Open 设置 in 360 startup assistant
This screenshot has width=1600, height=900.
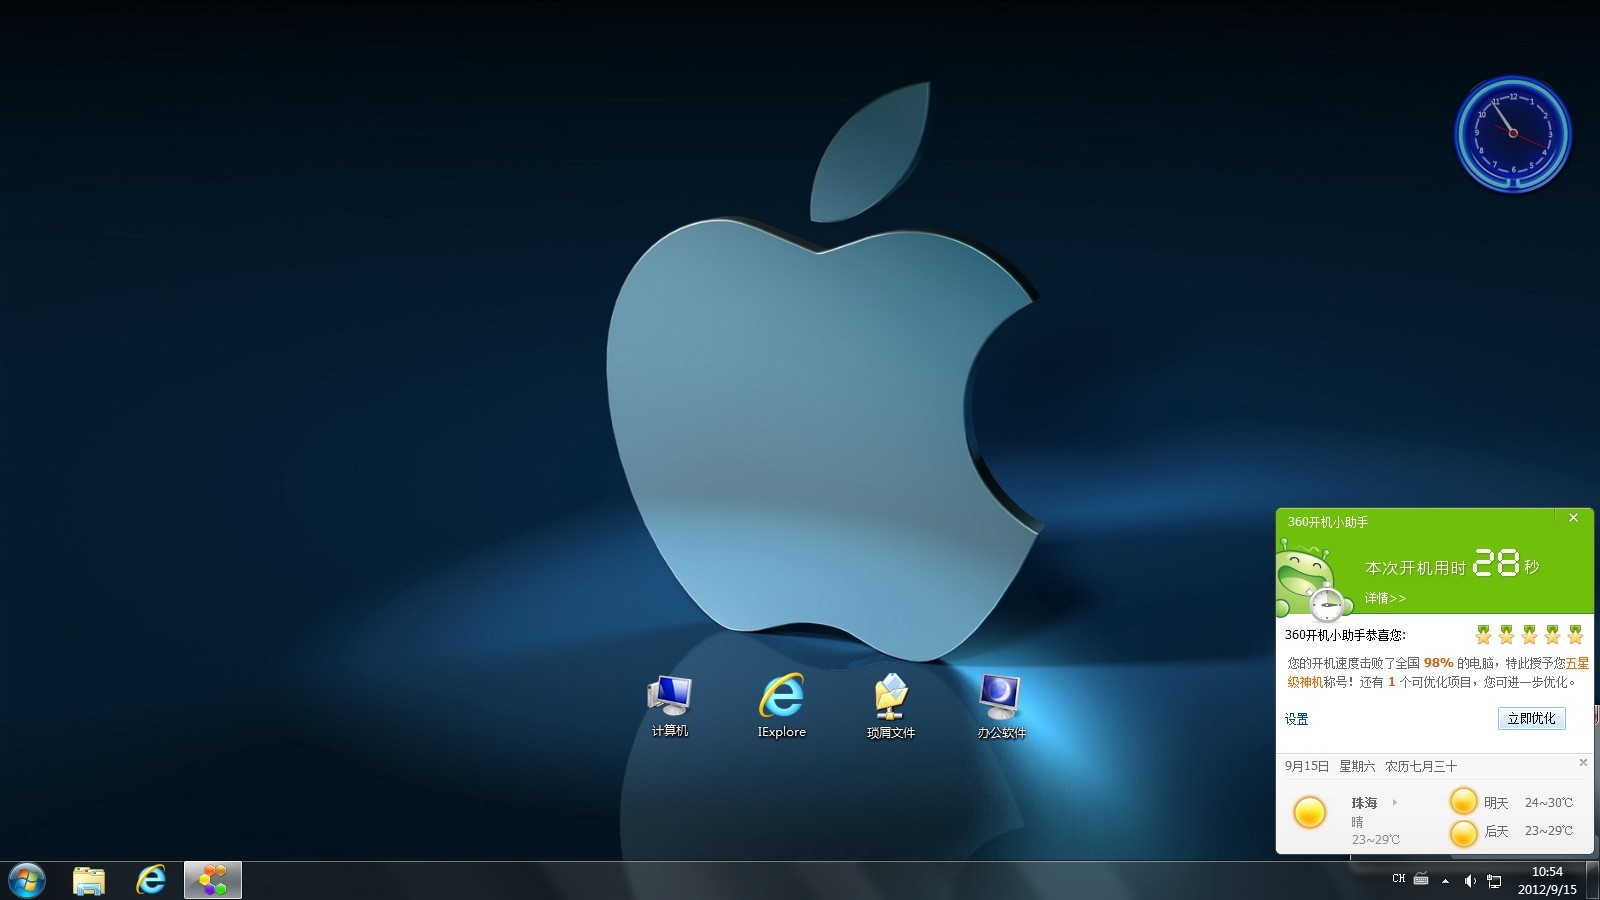point(1296,719)
